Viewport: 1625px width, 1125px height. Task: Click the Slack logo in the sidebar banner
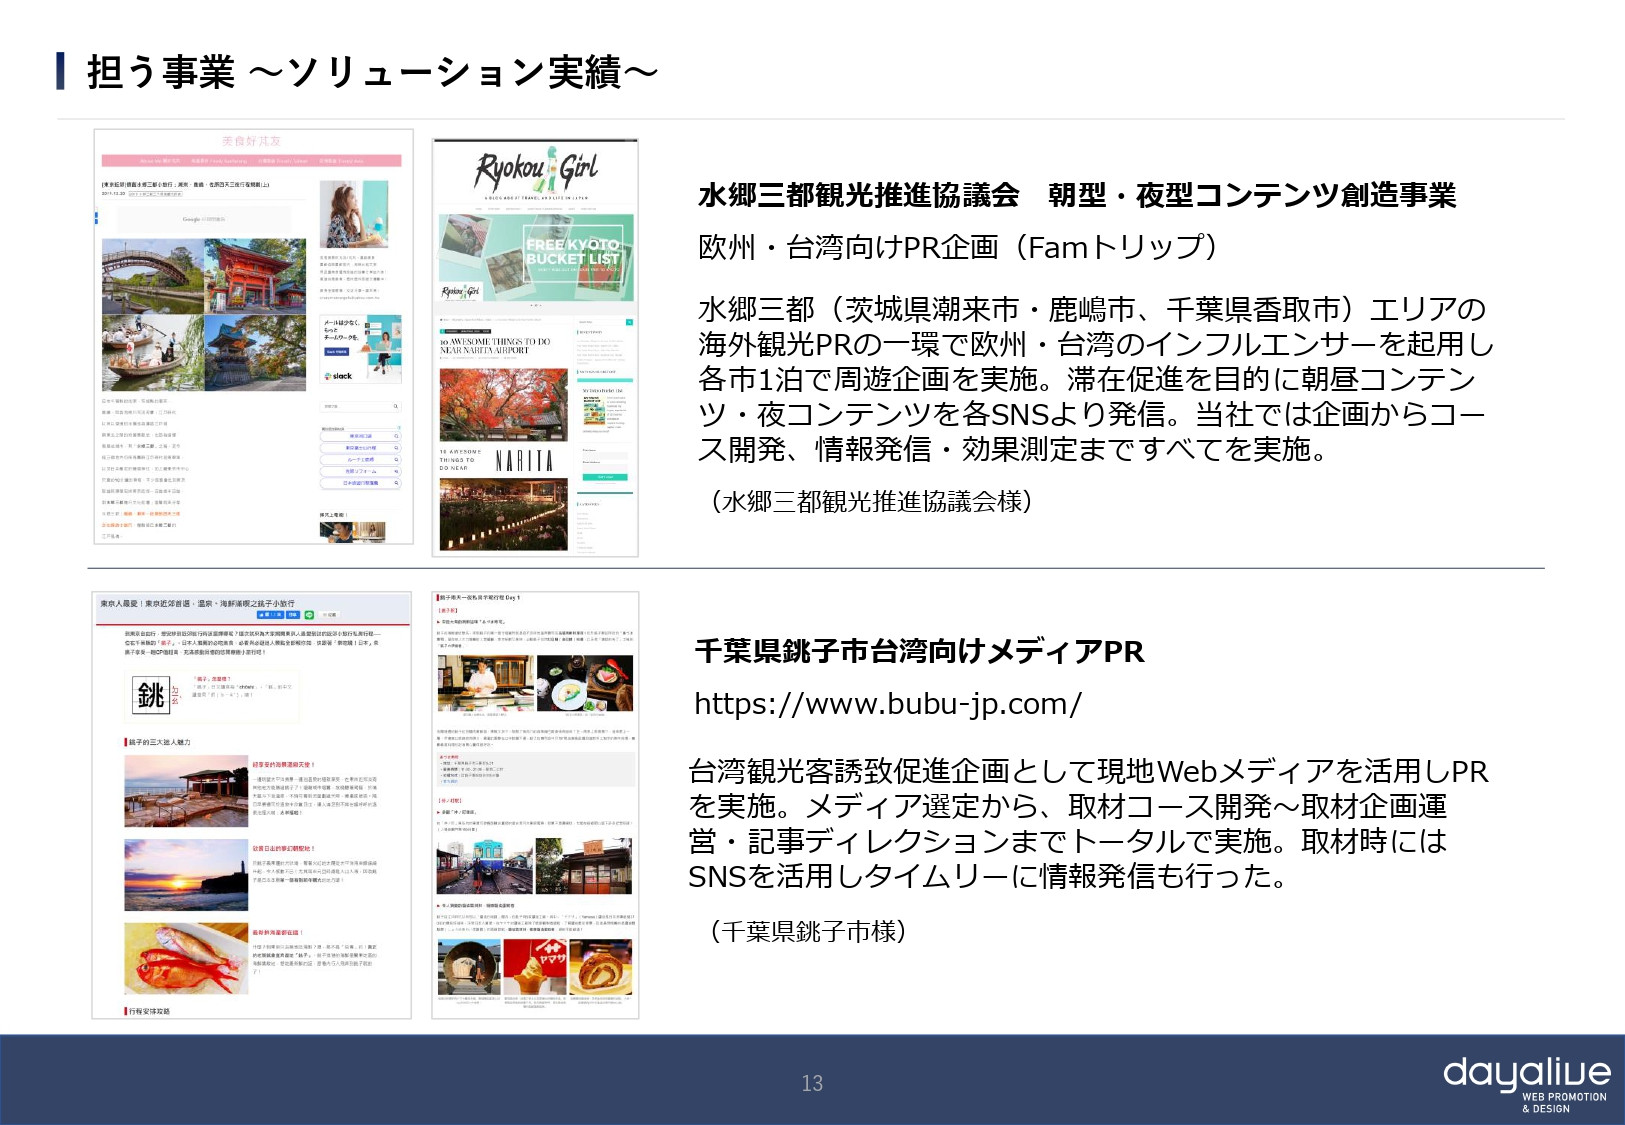338,376
